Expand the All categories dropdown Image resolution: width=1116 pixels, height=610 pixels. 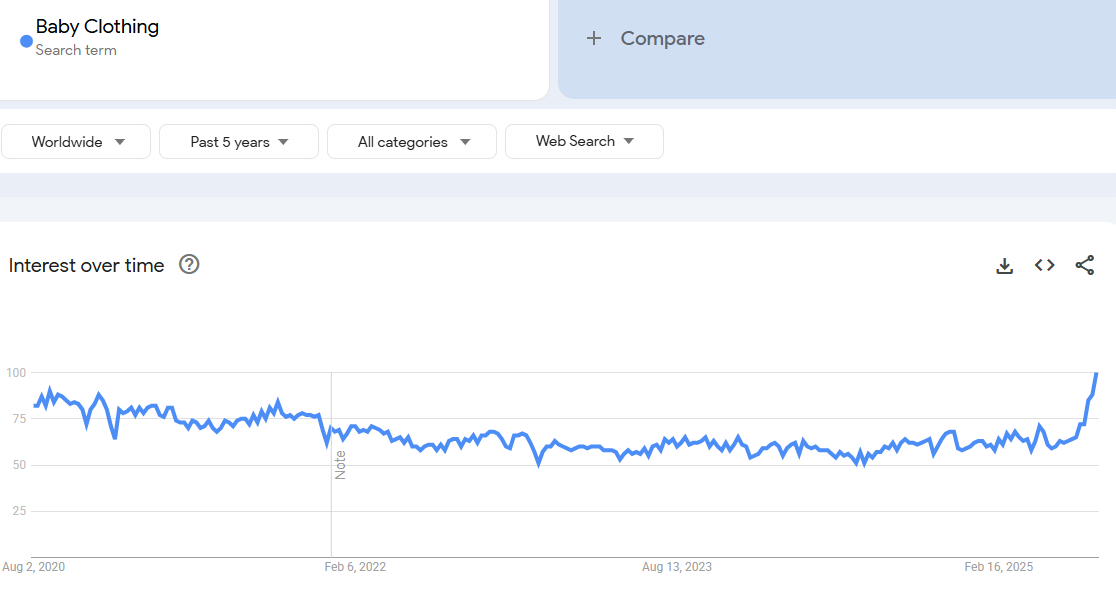[412, 142]
